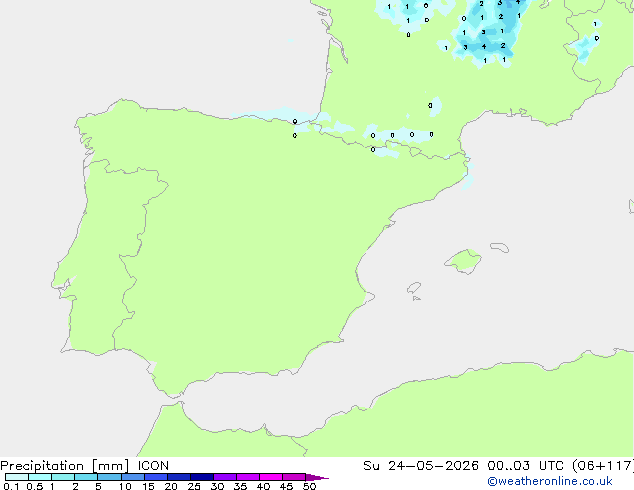The height and width of the screenshot is (490, 634).
Task: Click the island of Ibiza on the map
Action: (414, 288)
